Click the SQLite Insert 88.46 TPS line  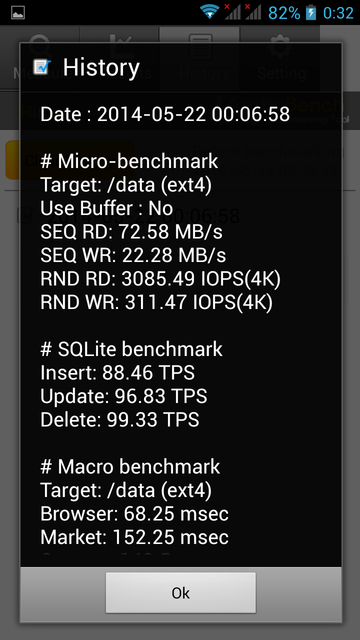click(x=118, y=373)
